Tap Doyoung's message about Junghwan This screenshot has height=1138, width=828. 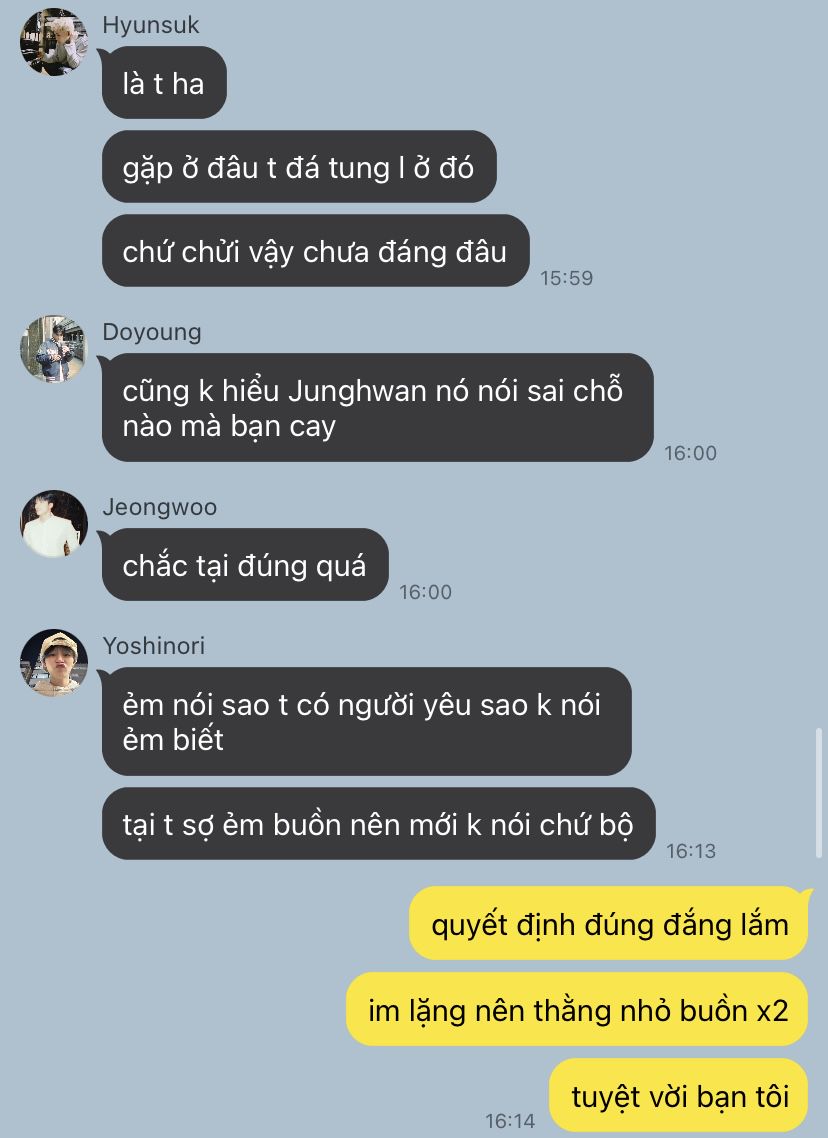377,408
